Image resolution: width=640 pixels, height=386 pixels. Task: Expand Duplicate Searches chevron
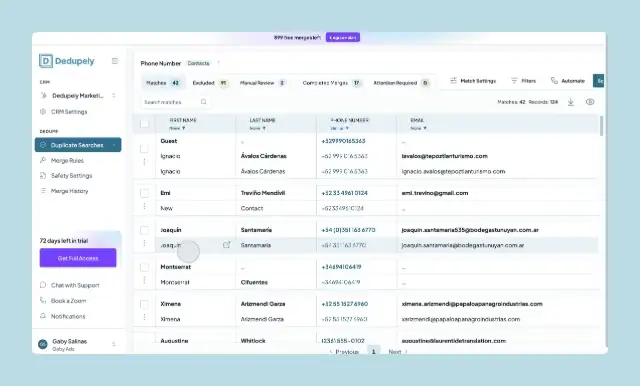(114, 145)
